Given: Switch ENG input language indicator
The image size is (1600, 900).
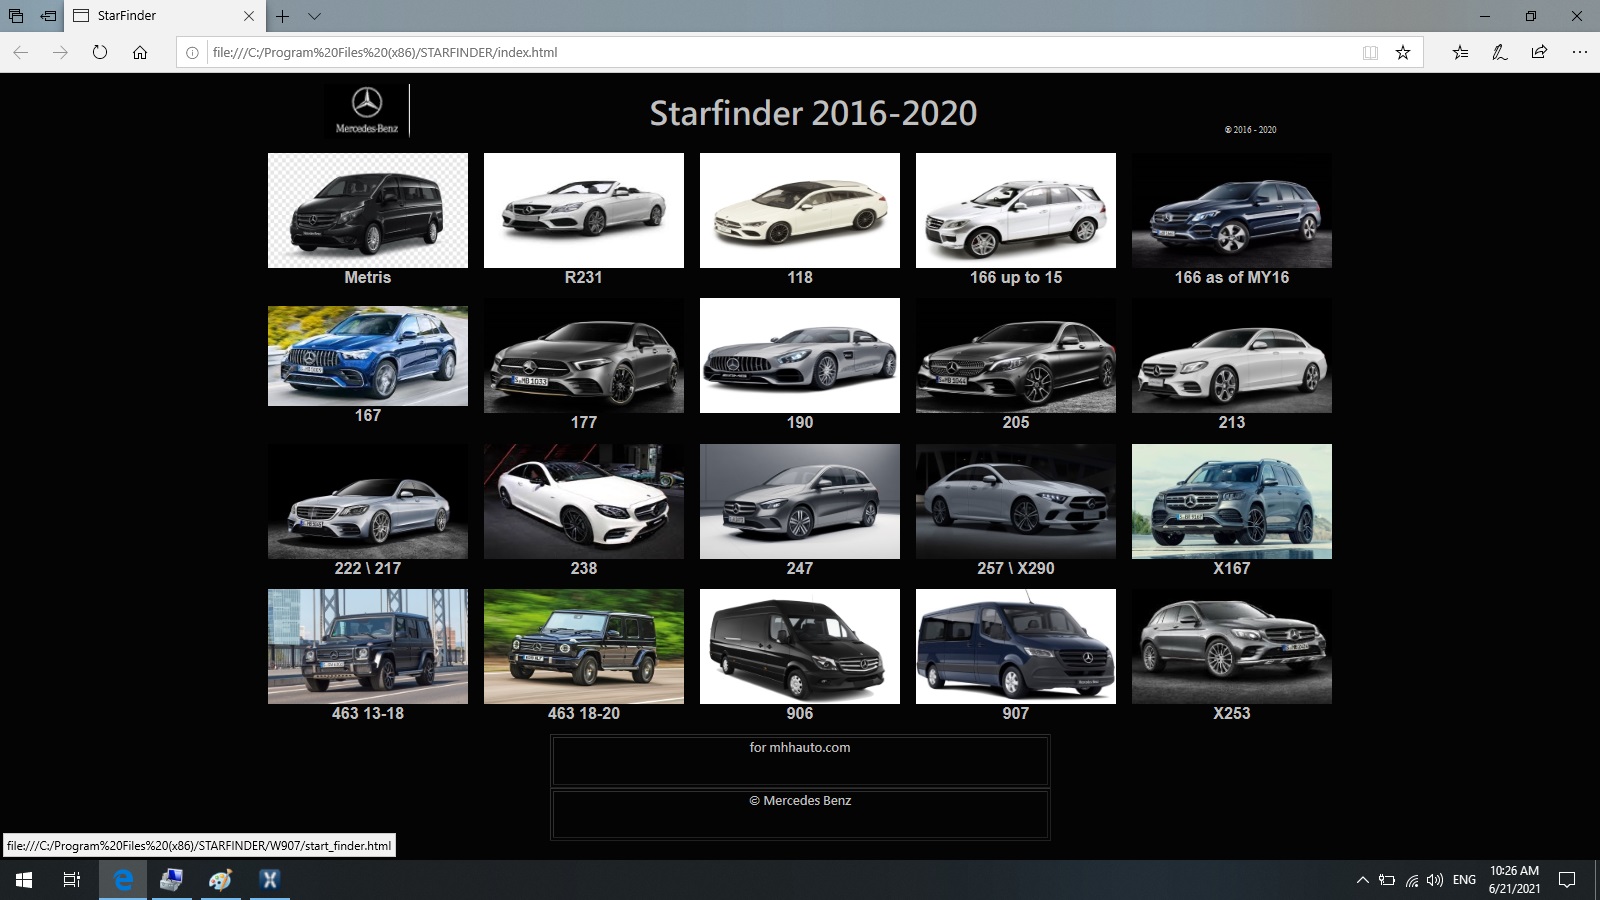Looking at the screenshot, I should (1464, 880).
